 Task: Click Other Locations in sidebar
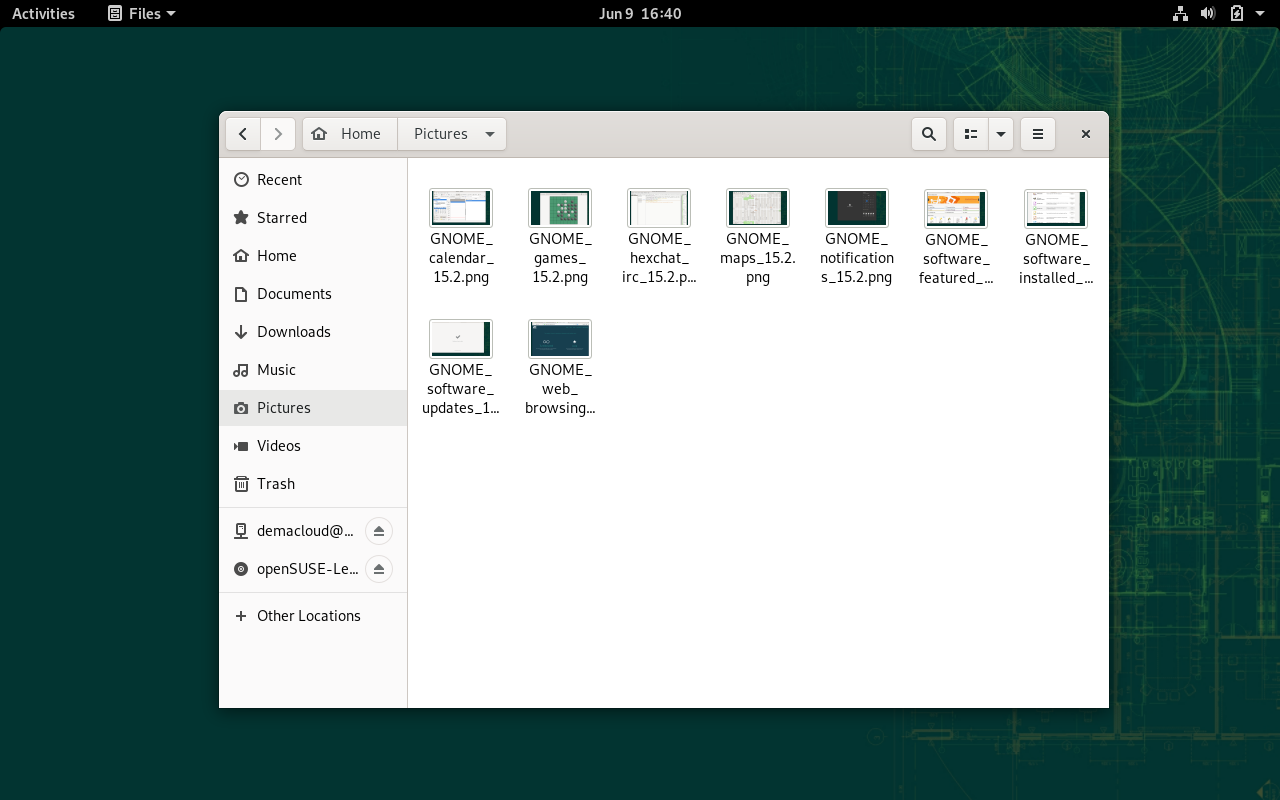[308, 616]
